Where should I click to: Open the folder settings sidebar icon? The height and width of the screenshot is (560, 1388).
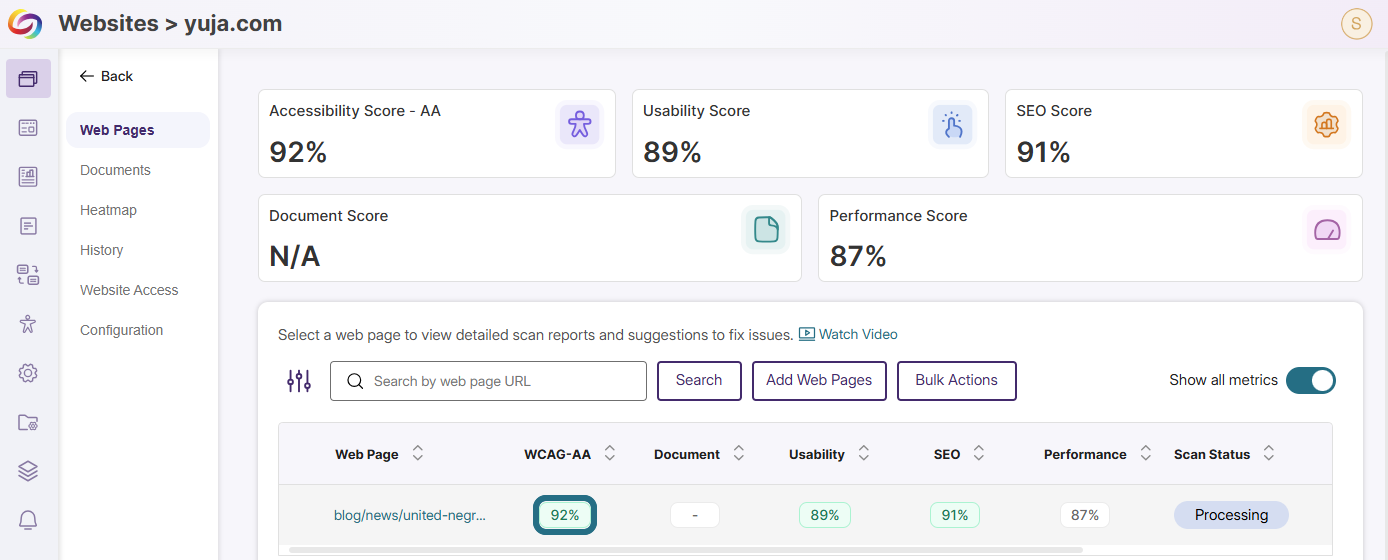point(28,422)
